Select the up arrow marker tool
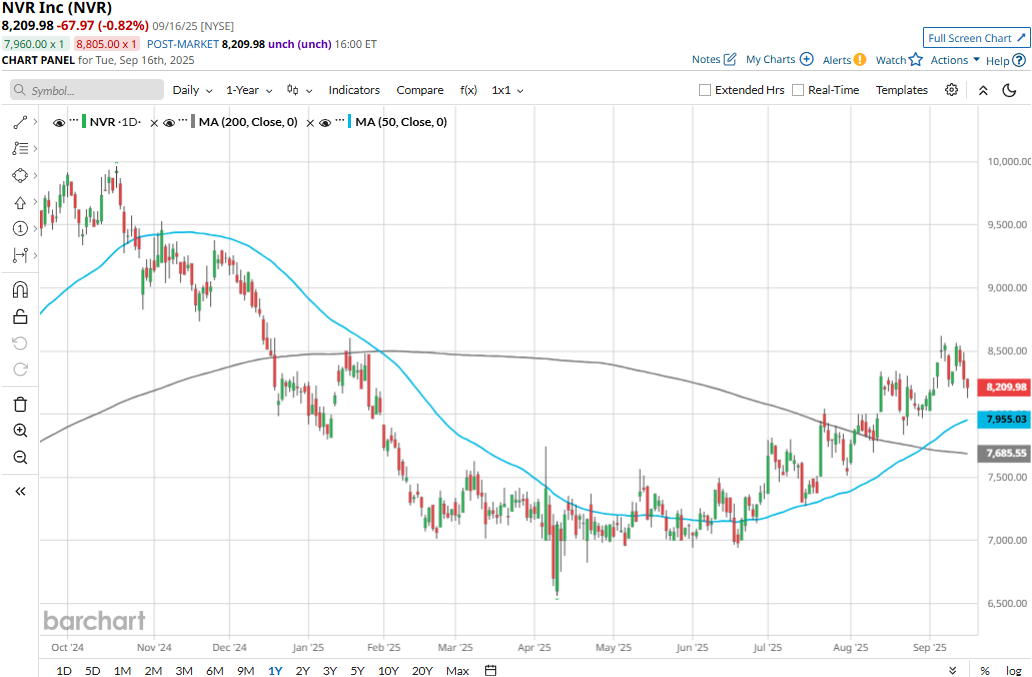Screen dimensions: 1032x677 click(20, 203)
